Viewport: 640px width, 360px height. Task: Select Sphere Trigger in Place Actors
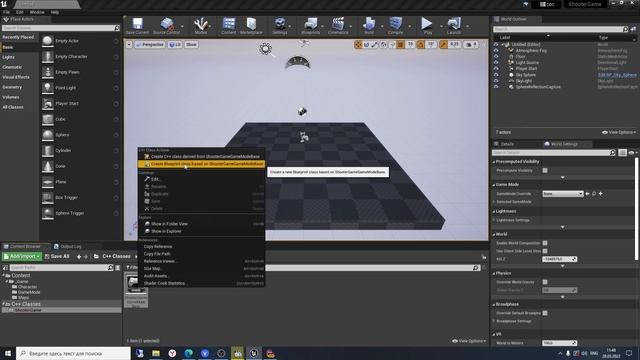80,213
